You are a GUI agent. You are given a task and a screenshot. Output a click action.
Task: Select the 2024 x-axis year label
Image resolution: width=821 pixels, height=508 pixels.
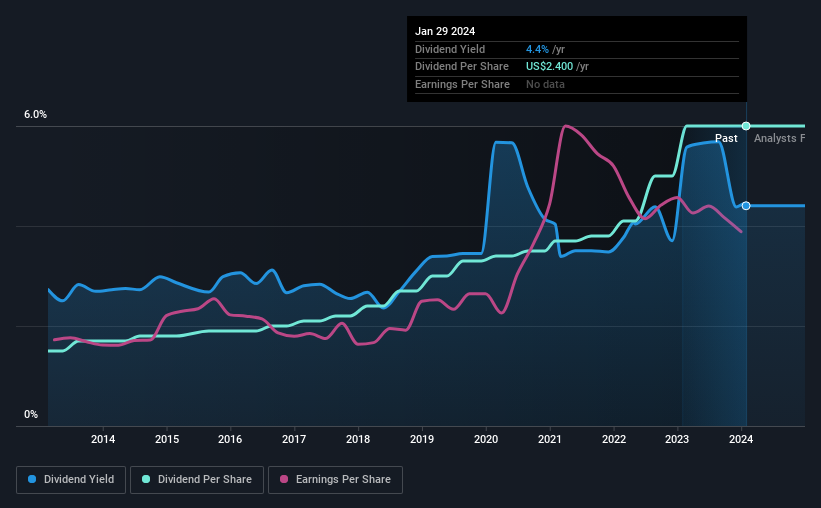click(741, 439)
